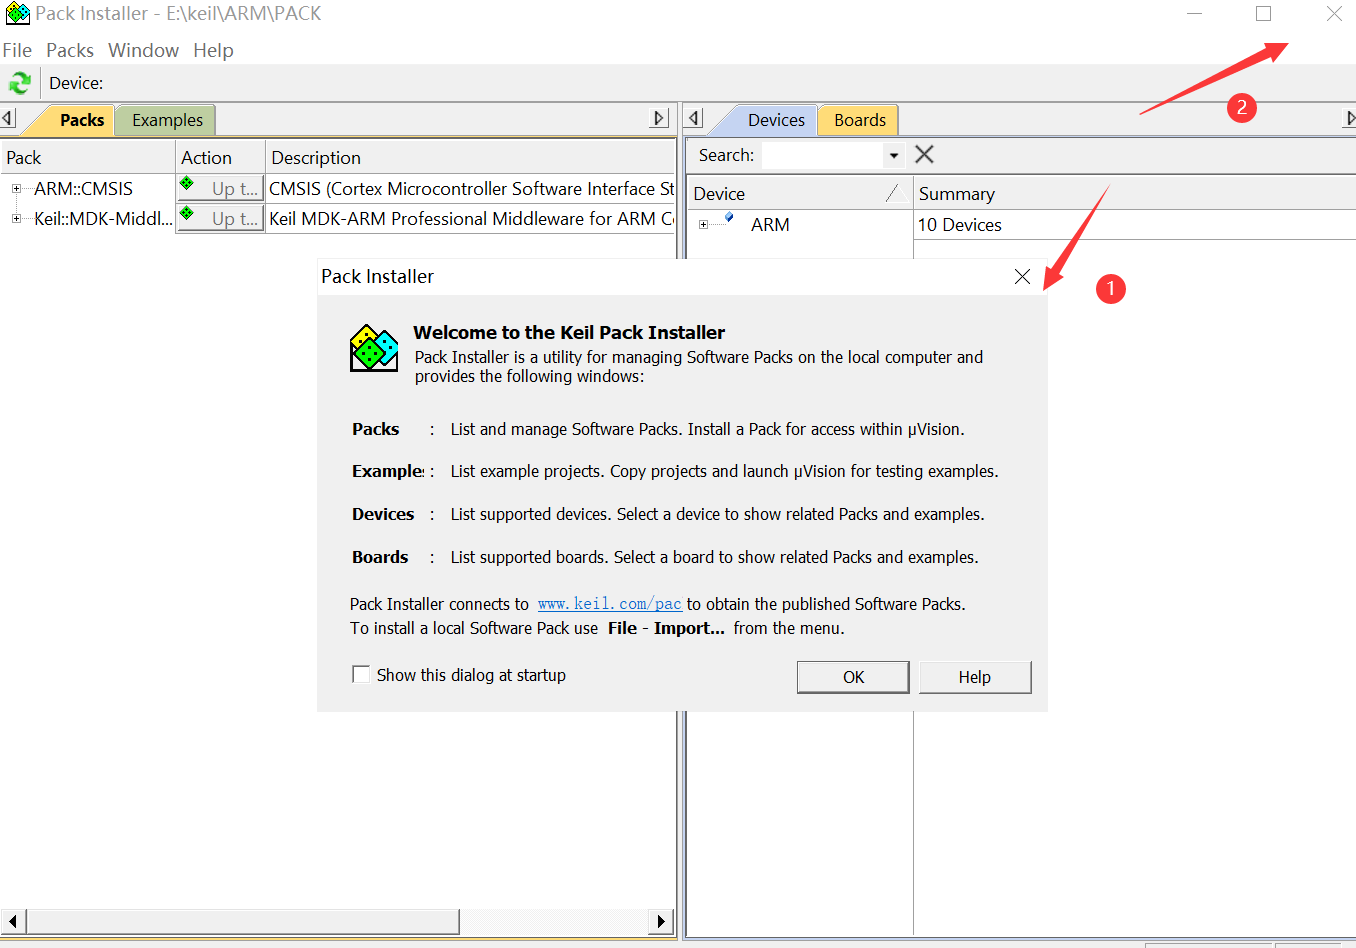Open the File menu
The height and width of the screenshot is (948, 1356).
click(17, 50)
